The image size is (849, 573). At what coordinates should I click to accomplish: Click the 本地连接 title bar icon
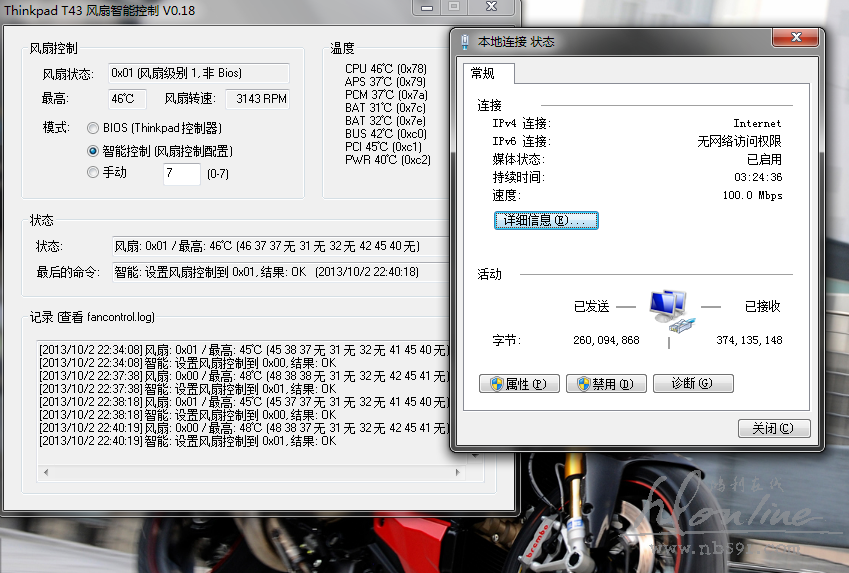click(x=465, y=42)
